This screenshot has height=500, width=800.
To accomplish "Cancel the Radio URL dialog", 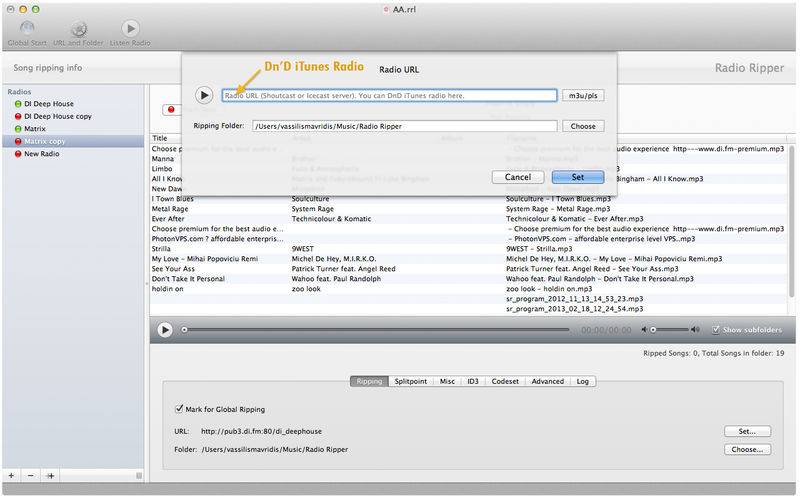I will 518,177.
